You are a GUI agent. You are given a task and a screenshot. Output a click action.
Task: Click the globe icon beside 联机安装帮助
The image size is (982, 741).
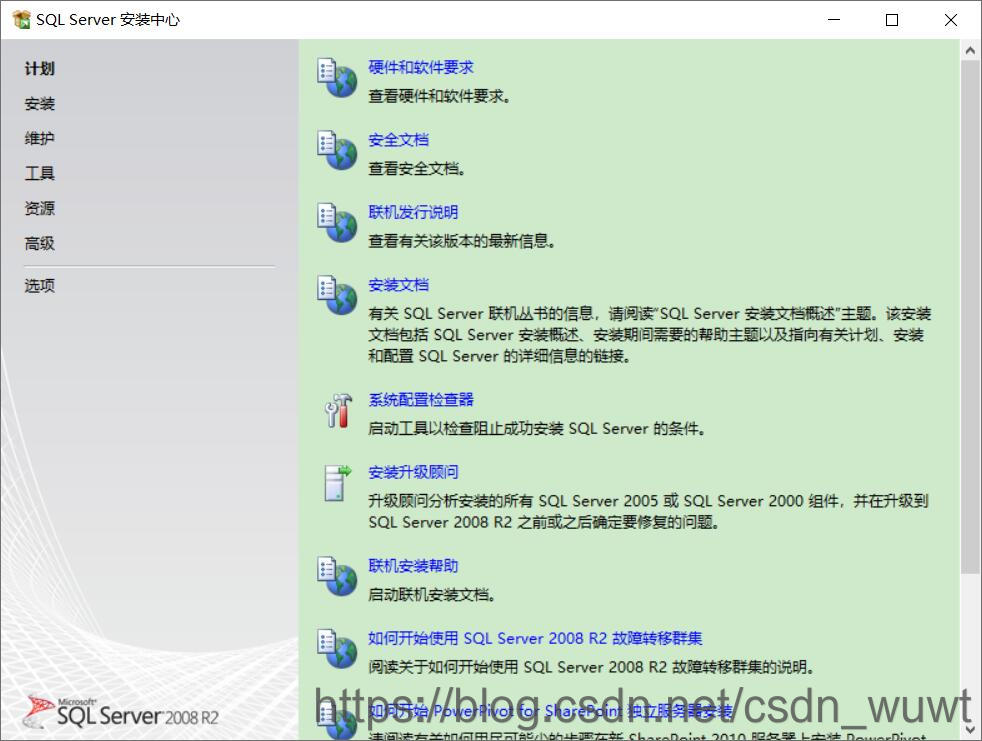(337, 576)
